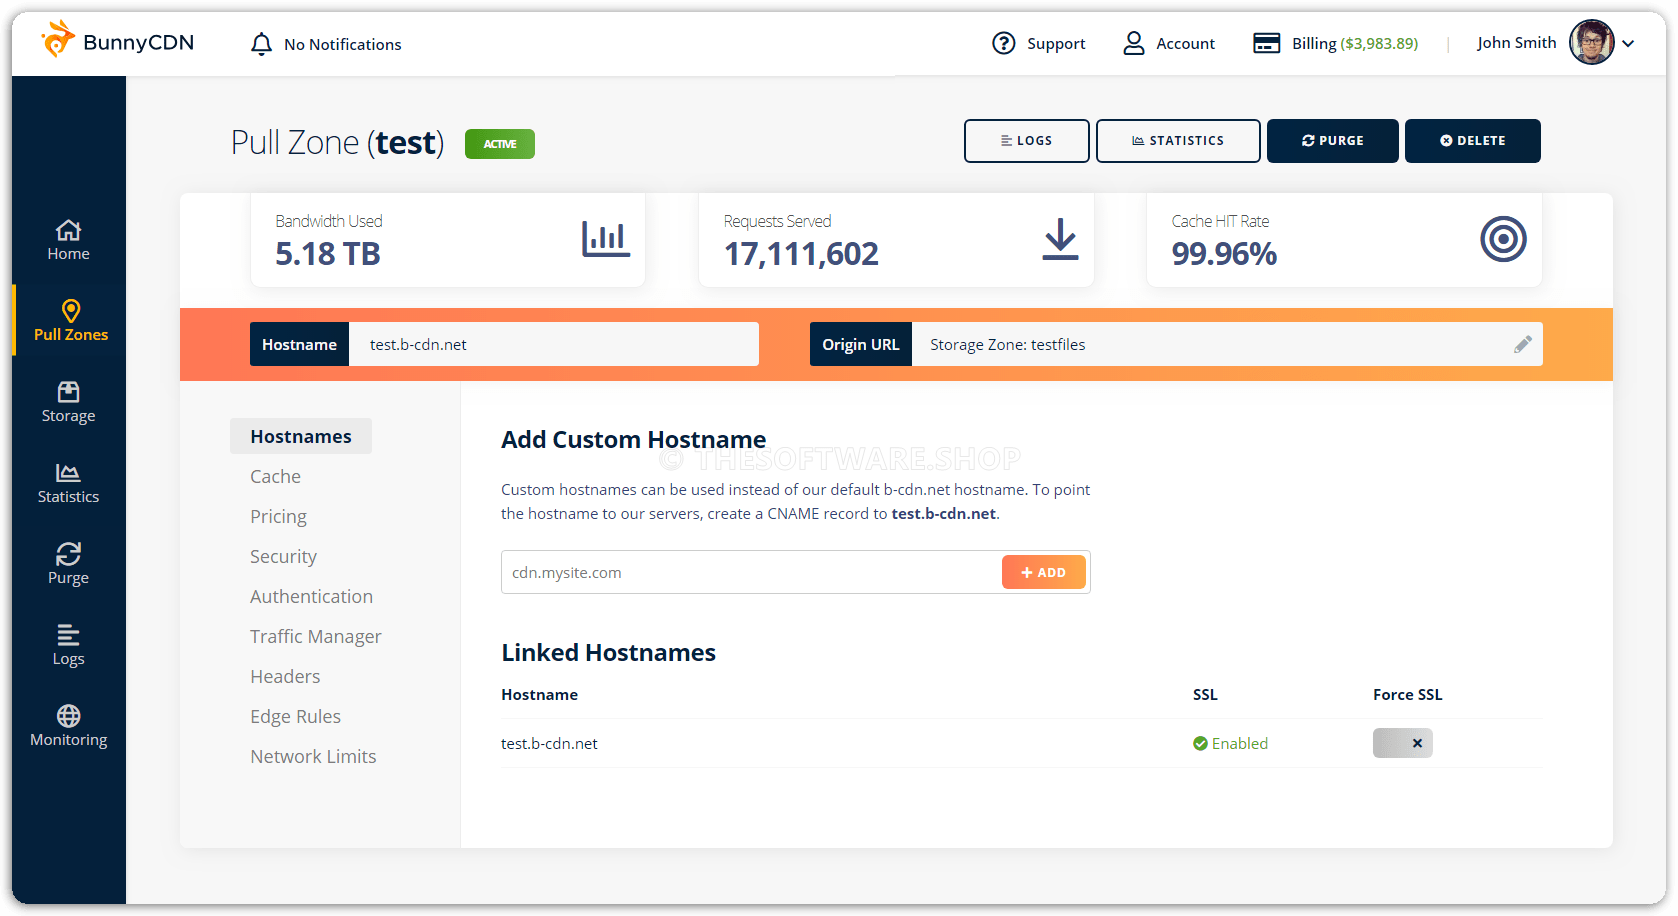Open the Security settings section
The image size is (1678, 916).
coord(283,557)
